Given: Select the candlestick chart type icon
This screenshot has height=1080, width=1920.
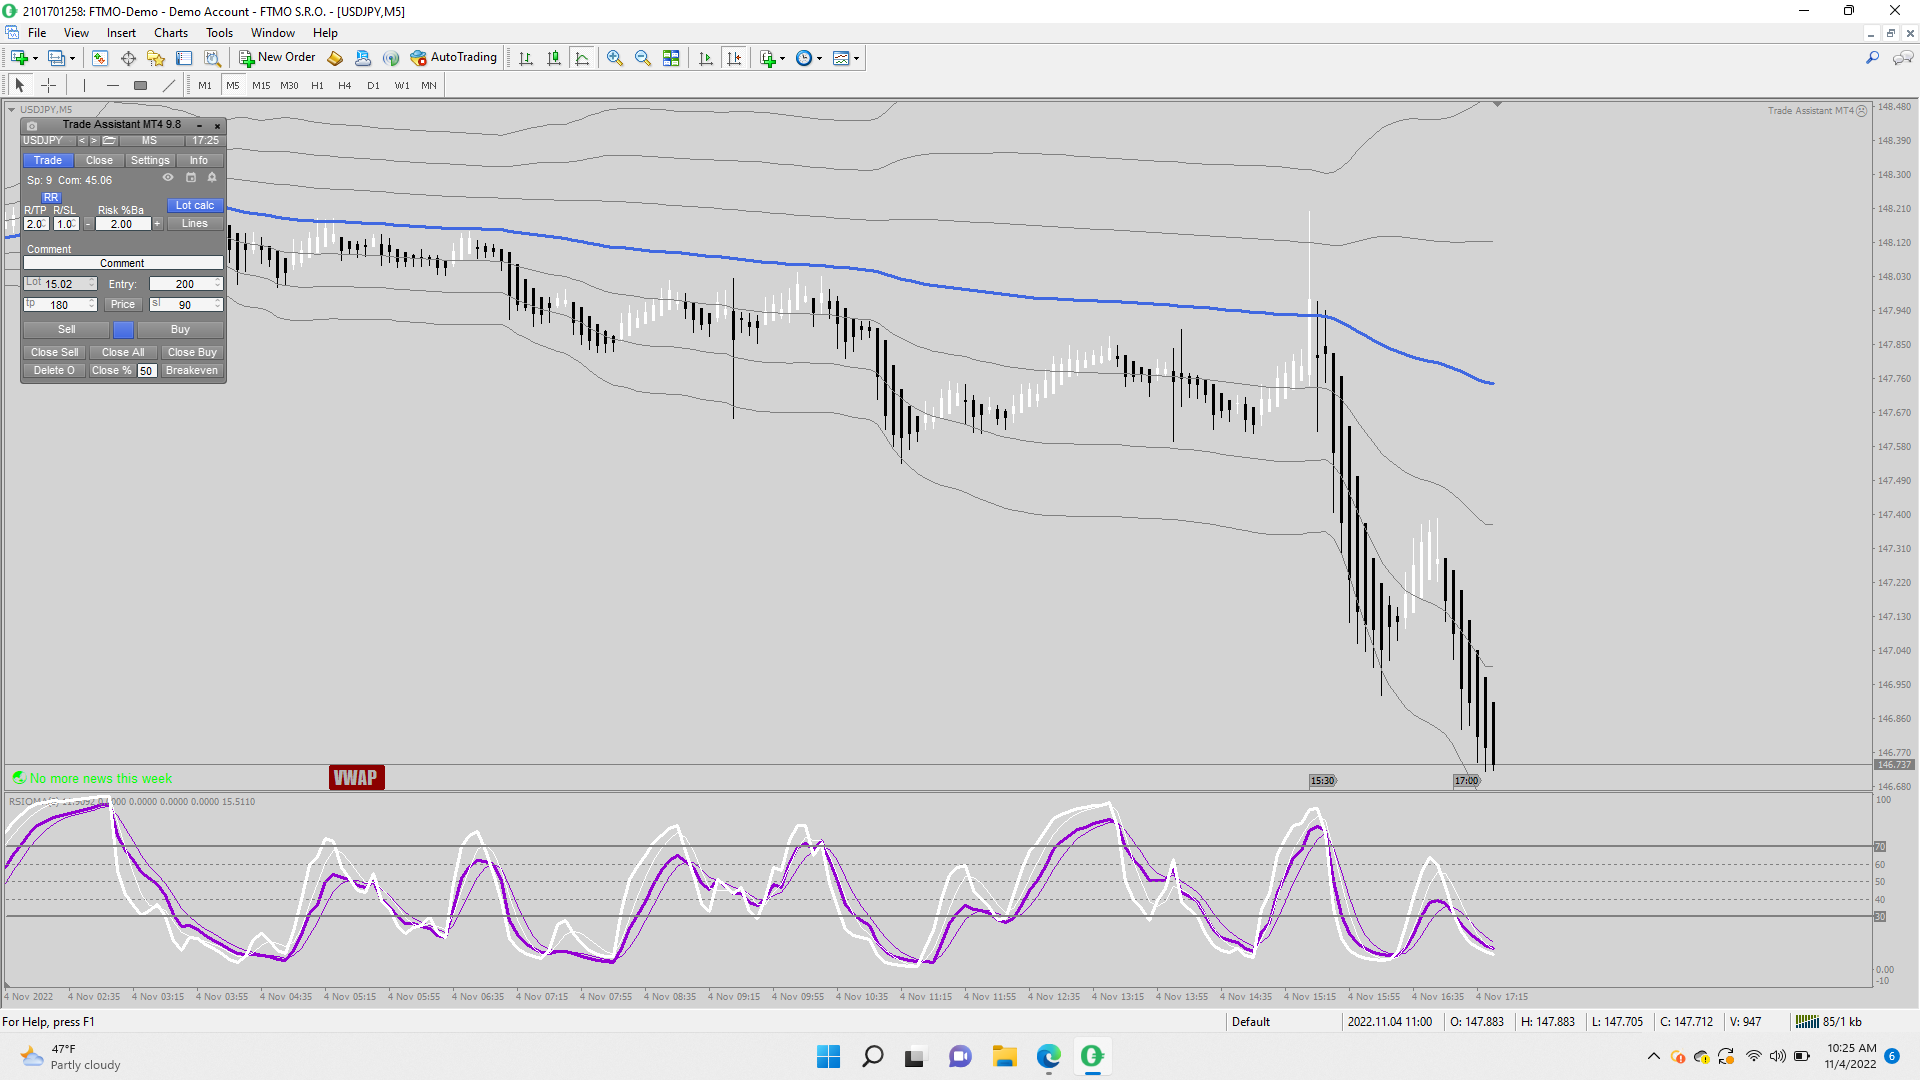Looking at the screenshot, I should [553, 58].
